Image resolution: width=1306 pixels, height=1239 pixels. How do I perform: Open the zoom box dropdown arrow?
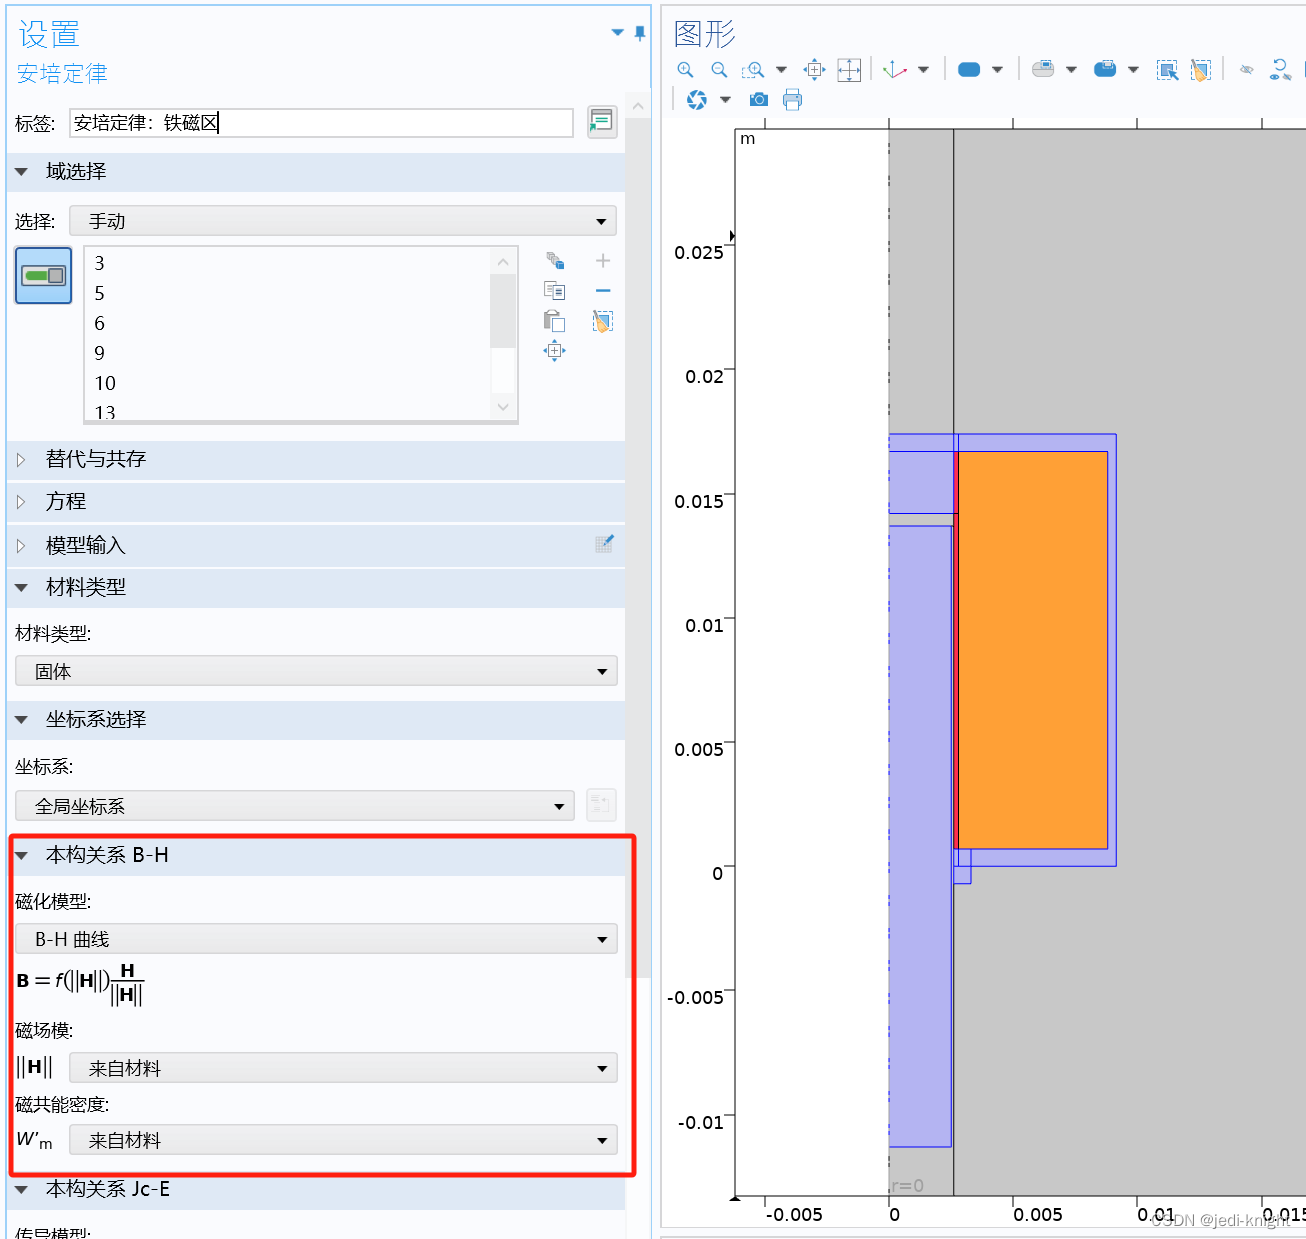pos(781,70)
